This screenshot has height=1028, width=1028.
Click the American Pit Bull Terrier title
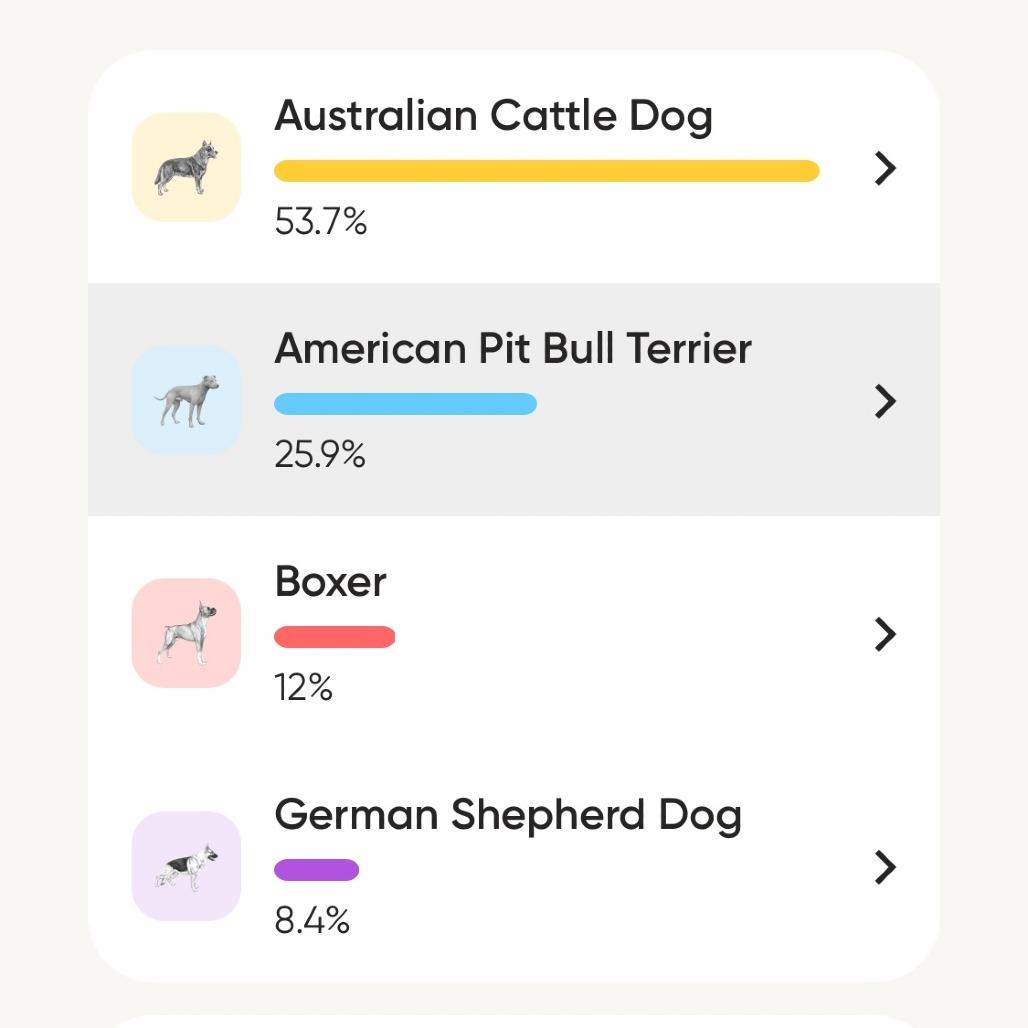512,349
